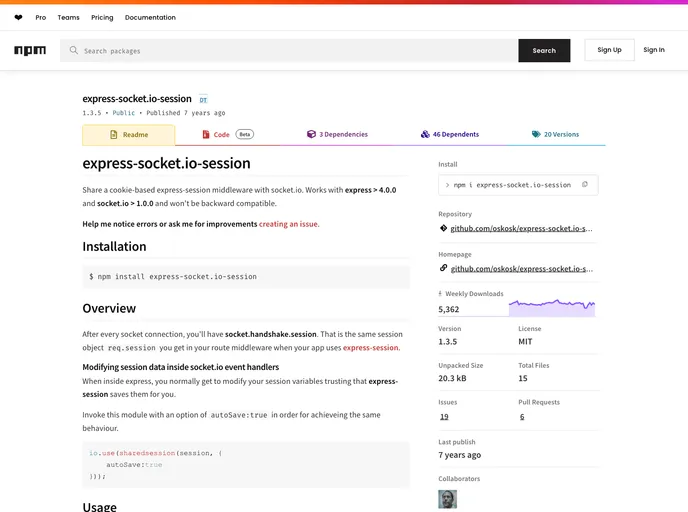The image size is (688, 512).
Task: Open the 20 Versions tab
Action: tap(555, 134)
